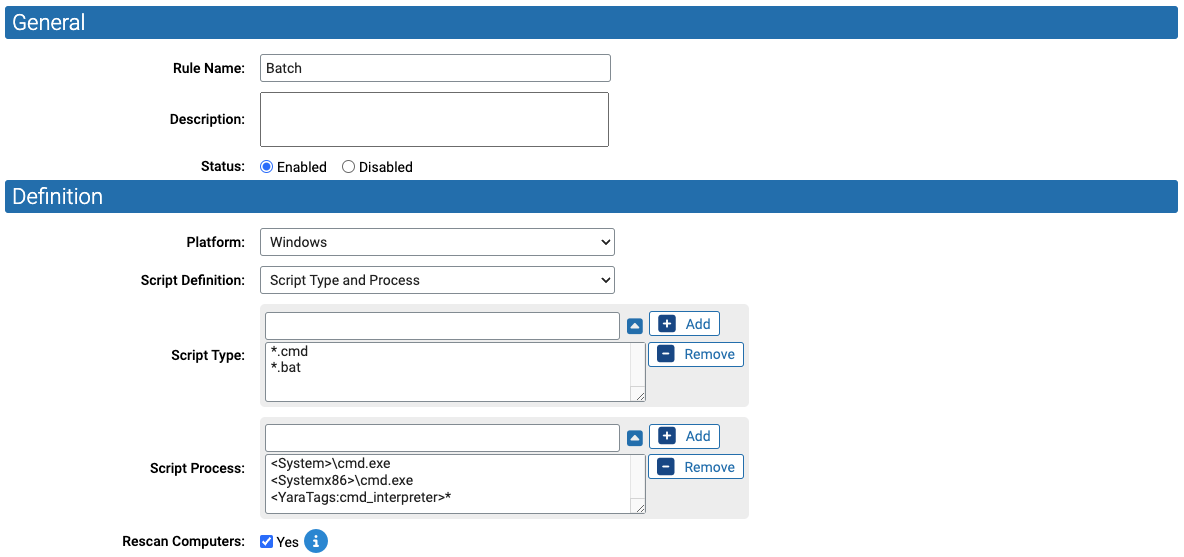Click plus icon to add Script Process

pos(667,436)
